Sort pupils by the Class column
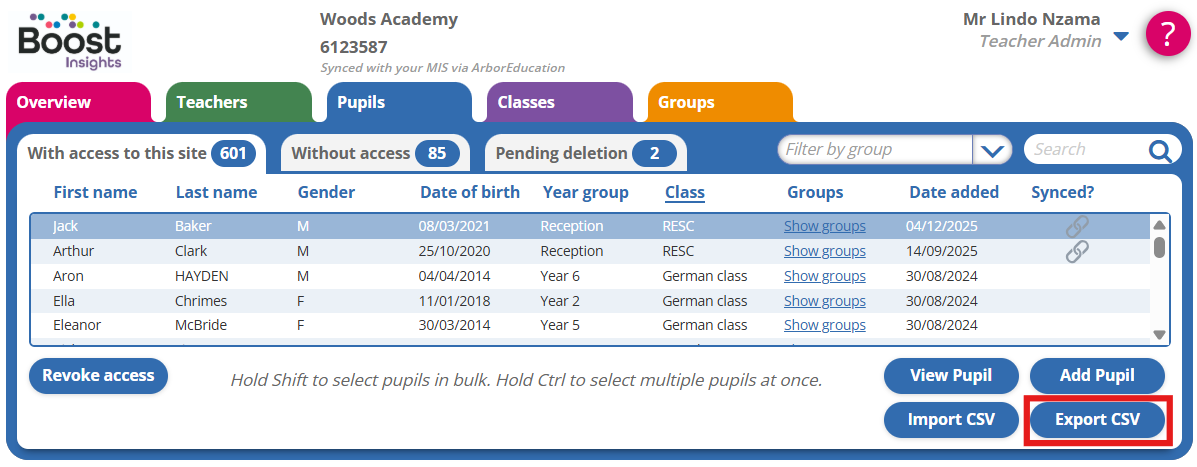This screenshot has width=1197, height=467. tap(684, 192)
